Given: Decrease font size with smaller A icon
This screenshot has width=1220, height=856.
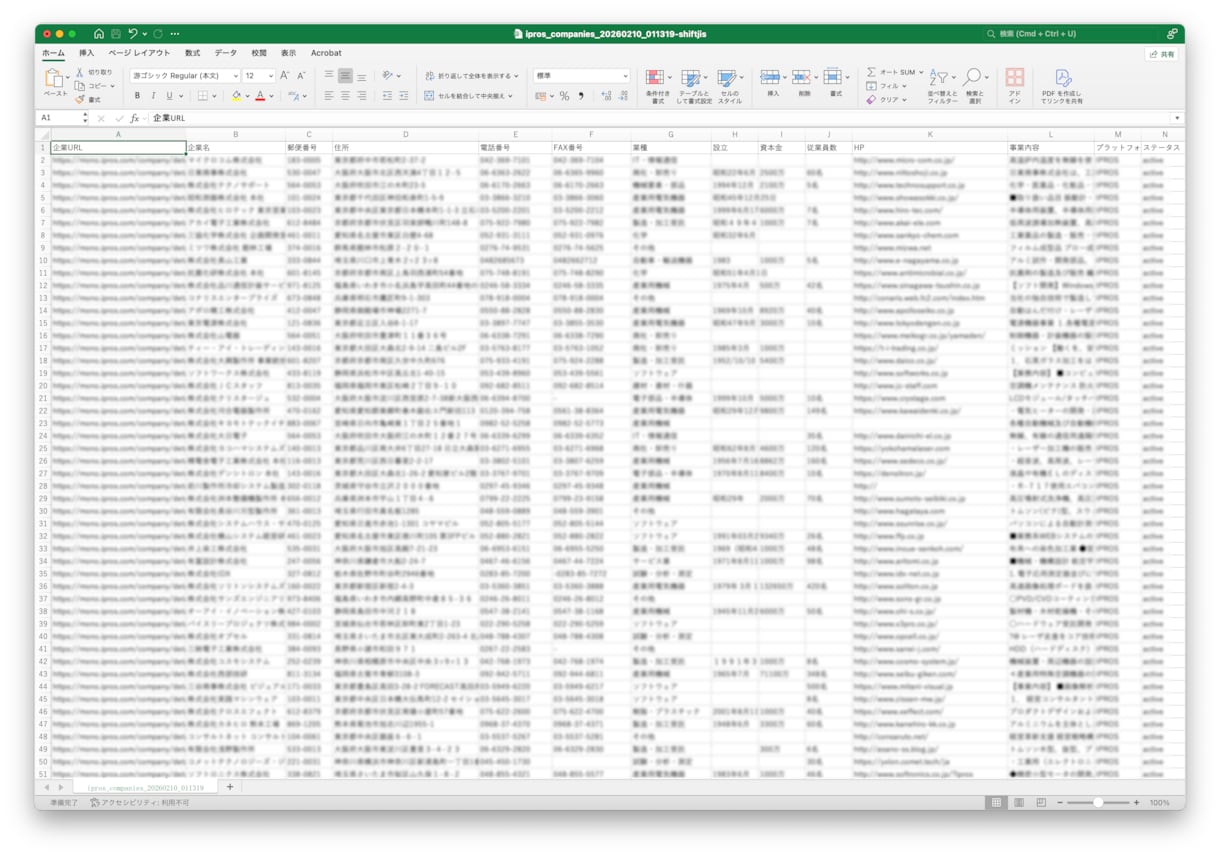Looking at the screenshot, I should coord(300,75).
